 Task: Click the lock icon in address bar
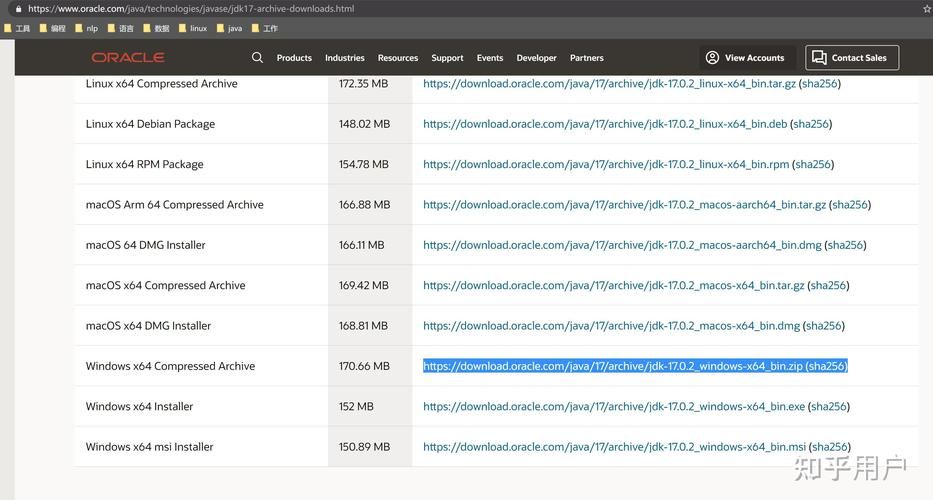coord(18,9)
